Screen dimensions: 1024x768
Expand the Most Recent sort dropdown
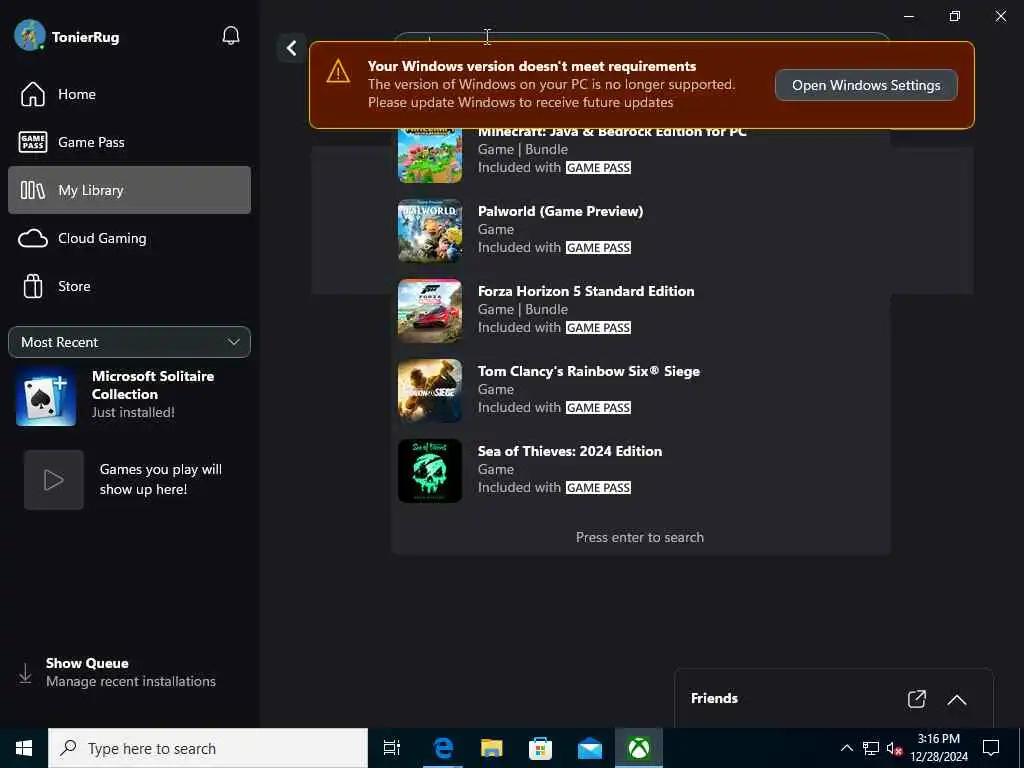point(129,342)
